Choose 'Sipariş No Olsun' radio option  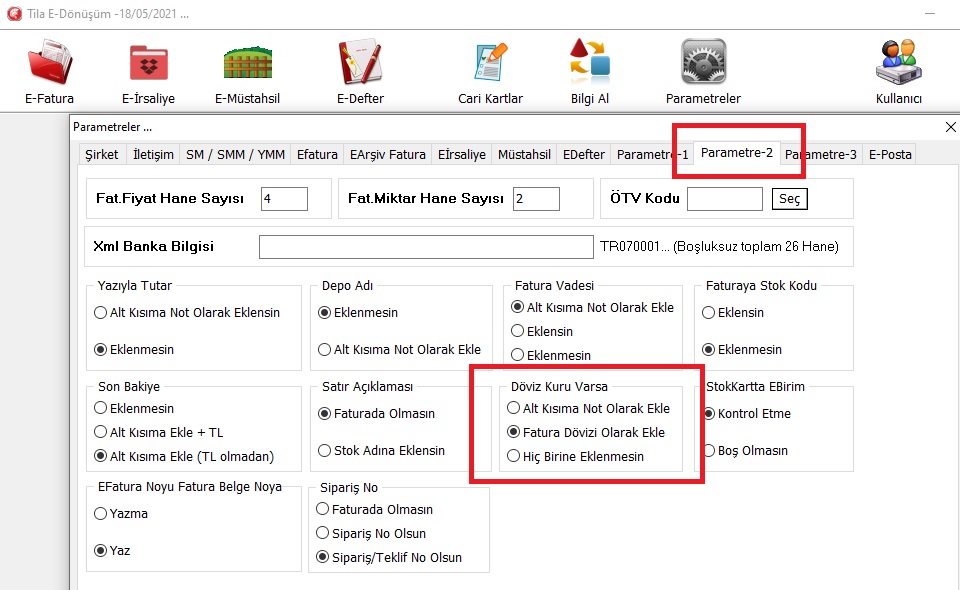pyautogui.click(x=323, y=534)
